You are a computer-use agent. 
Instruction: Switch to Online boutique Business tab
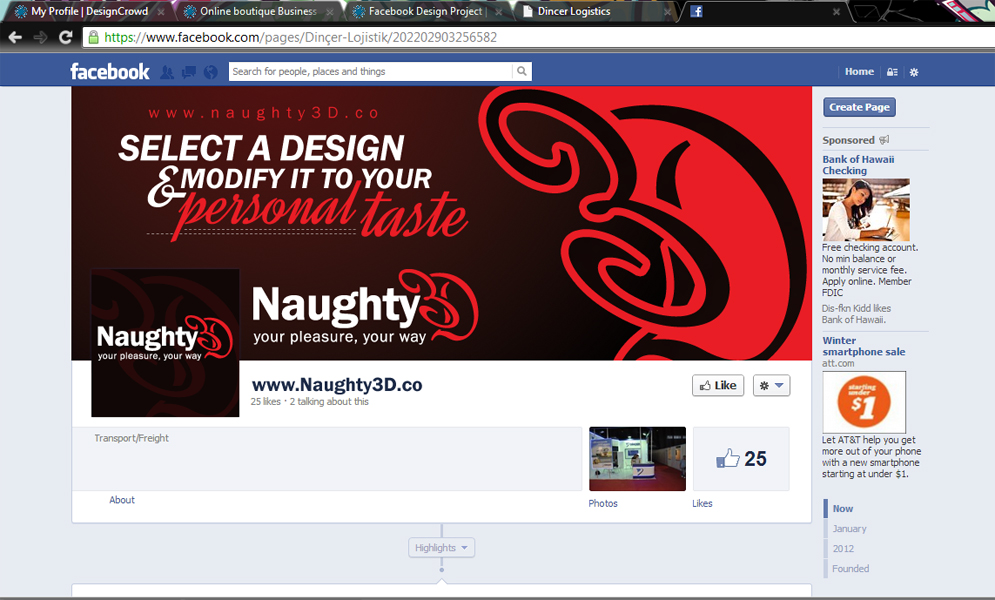point(258,11)
